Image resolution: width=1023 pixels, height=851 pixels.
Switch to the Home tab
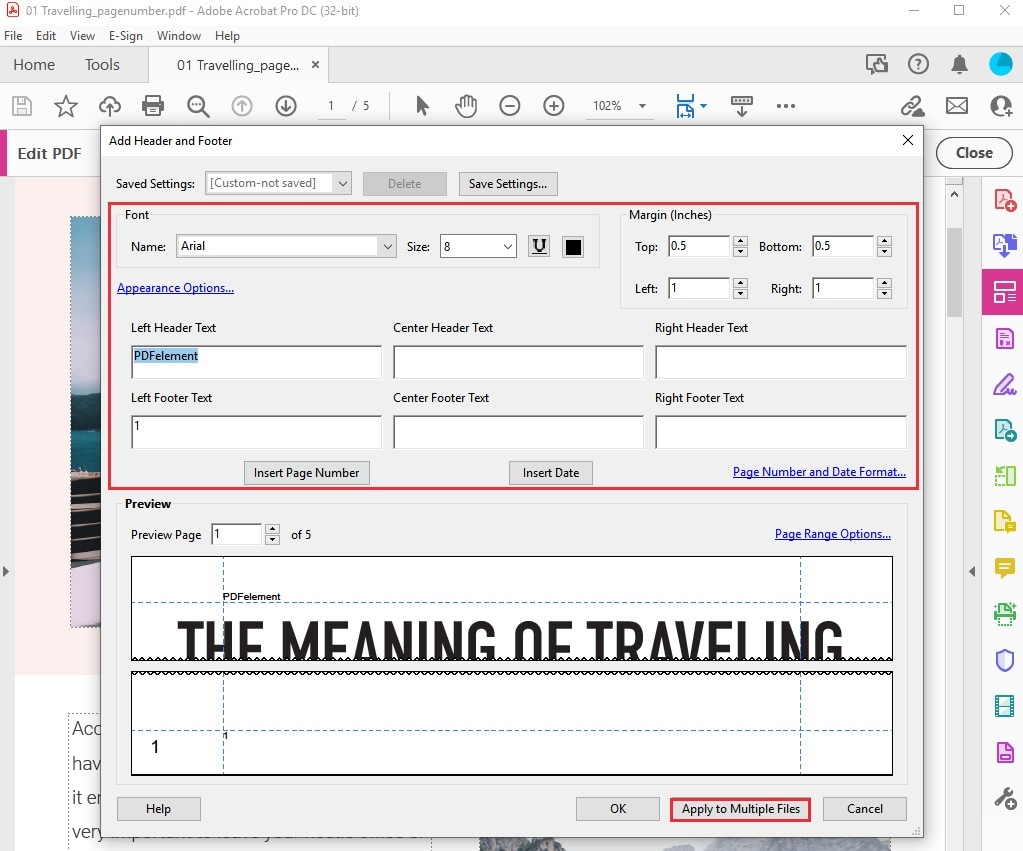(x=33, y=64)
